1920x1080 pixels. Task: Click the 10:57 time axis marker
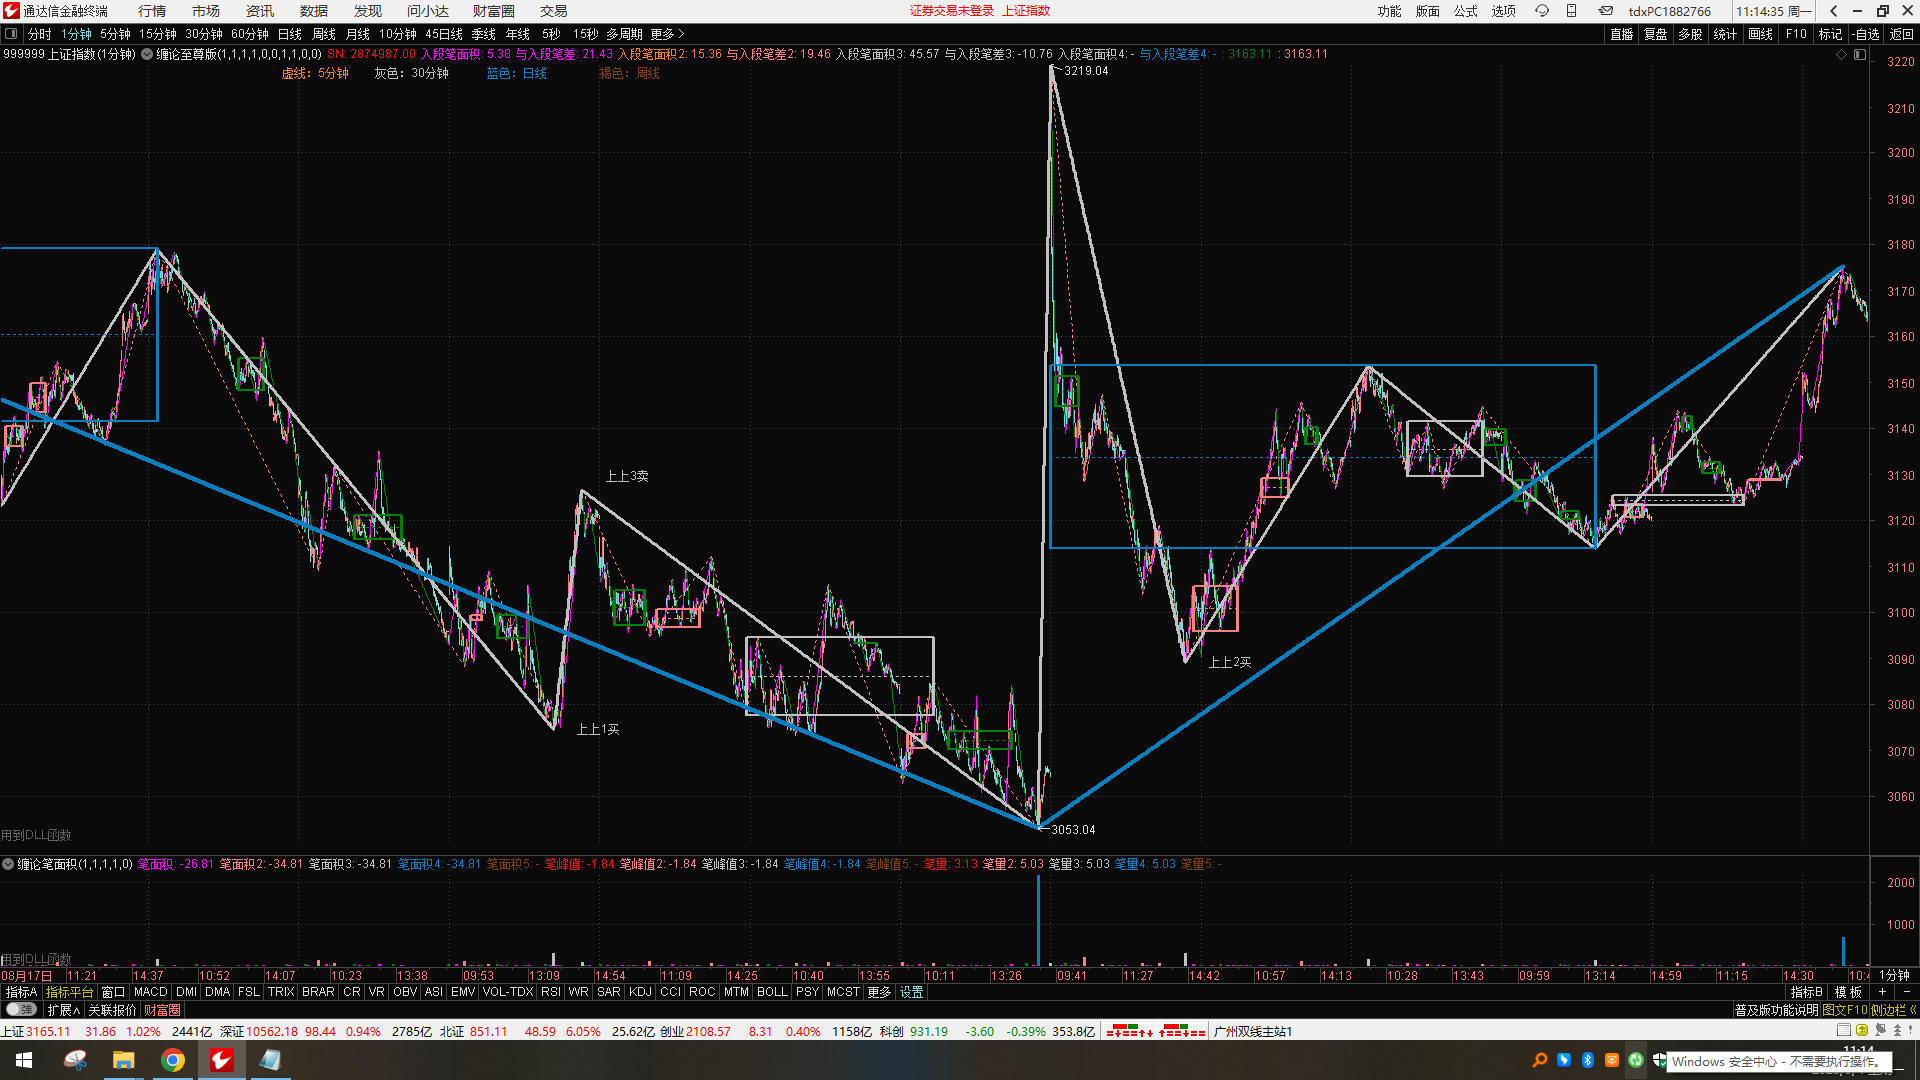pos(1269,975)
